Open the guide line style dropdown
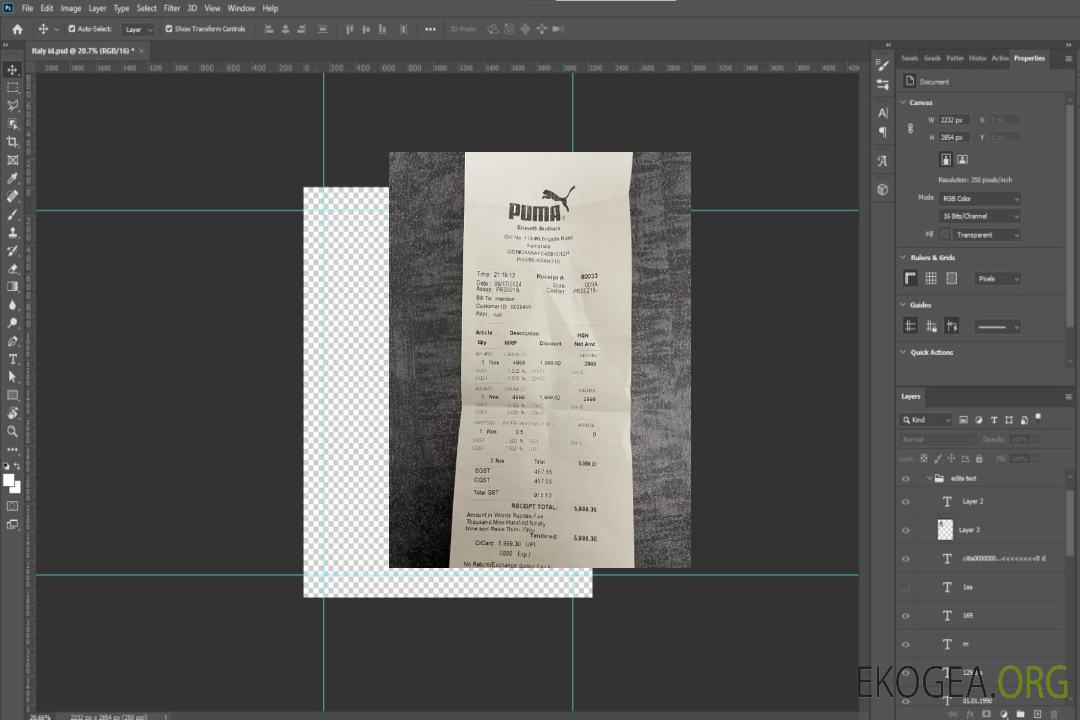 [x=998, y=327]
